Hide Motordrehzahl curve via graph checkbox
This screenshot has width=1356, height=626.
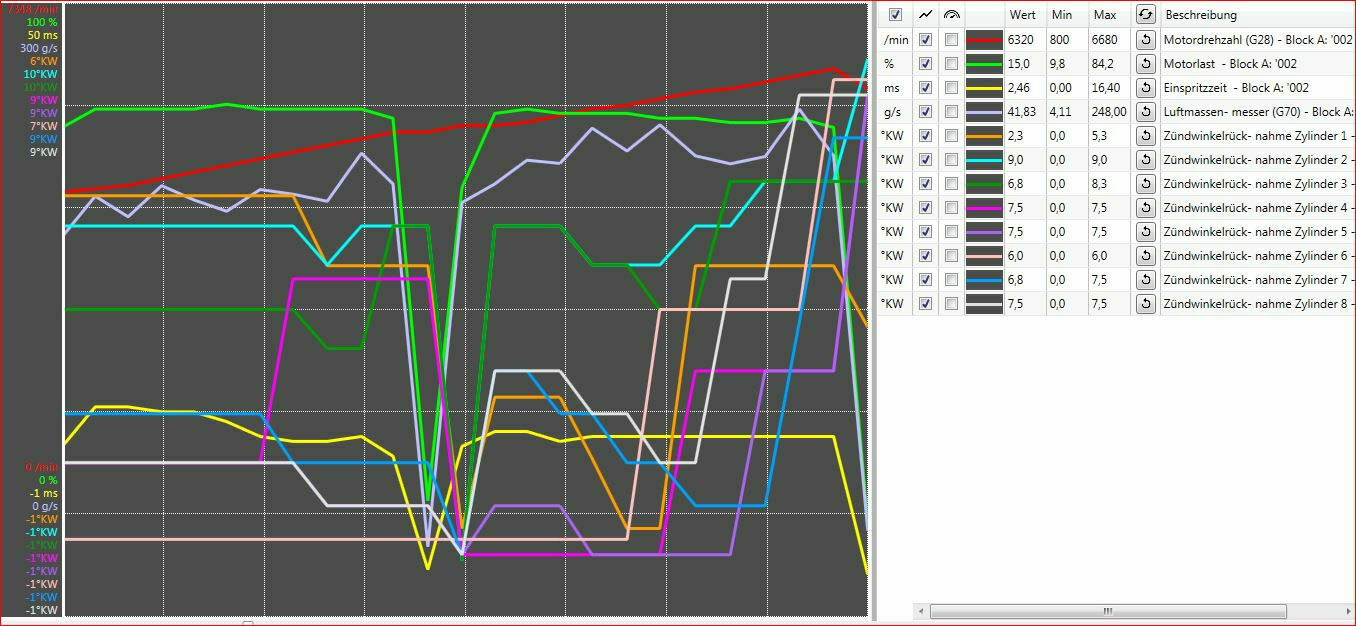click(925, 40)
